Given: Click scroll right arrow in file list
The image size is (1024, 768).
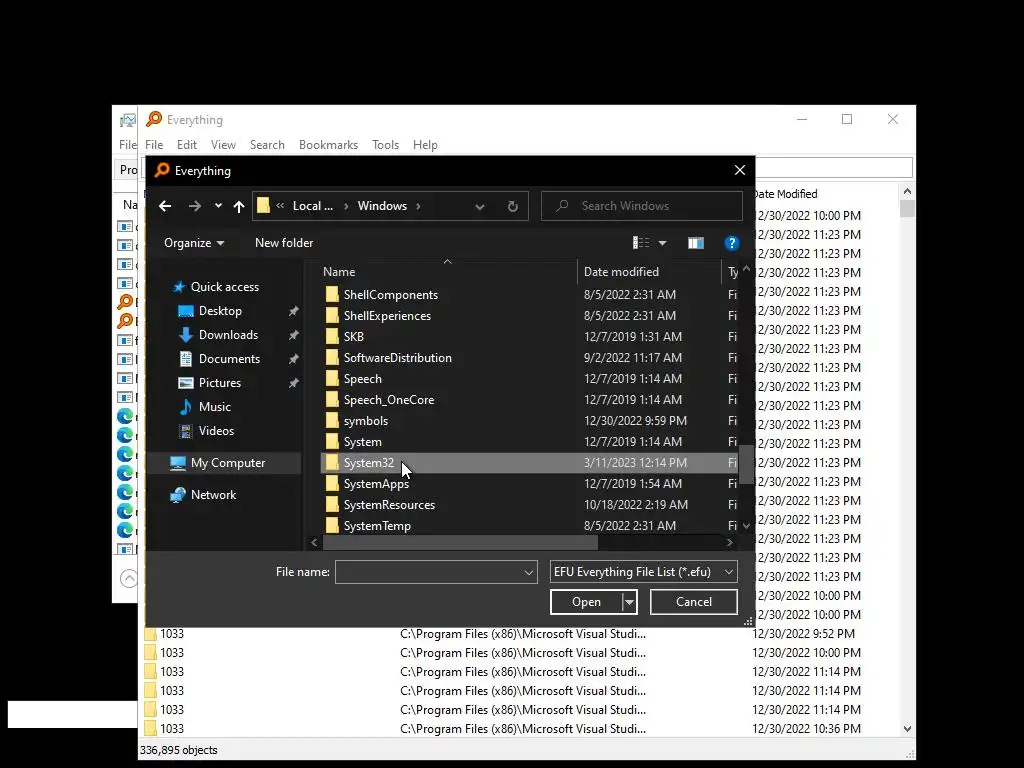Looking at the screenshot, I should click(729, 543).
